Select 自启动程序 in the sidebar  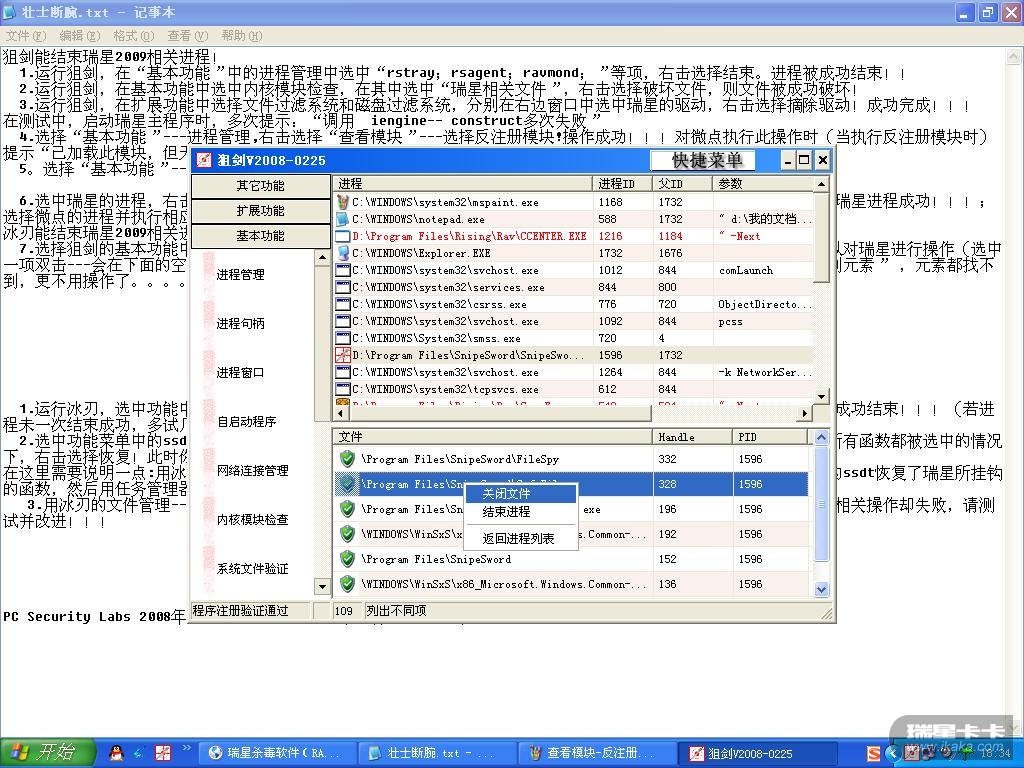tap(247, 422)
